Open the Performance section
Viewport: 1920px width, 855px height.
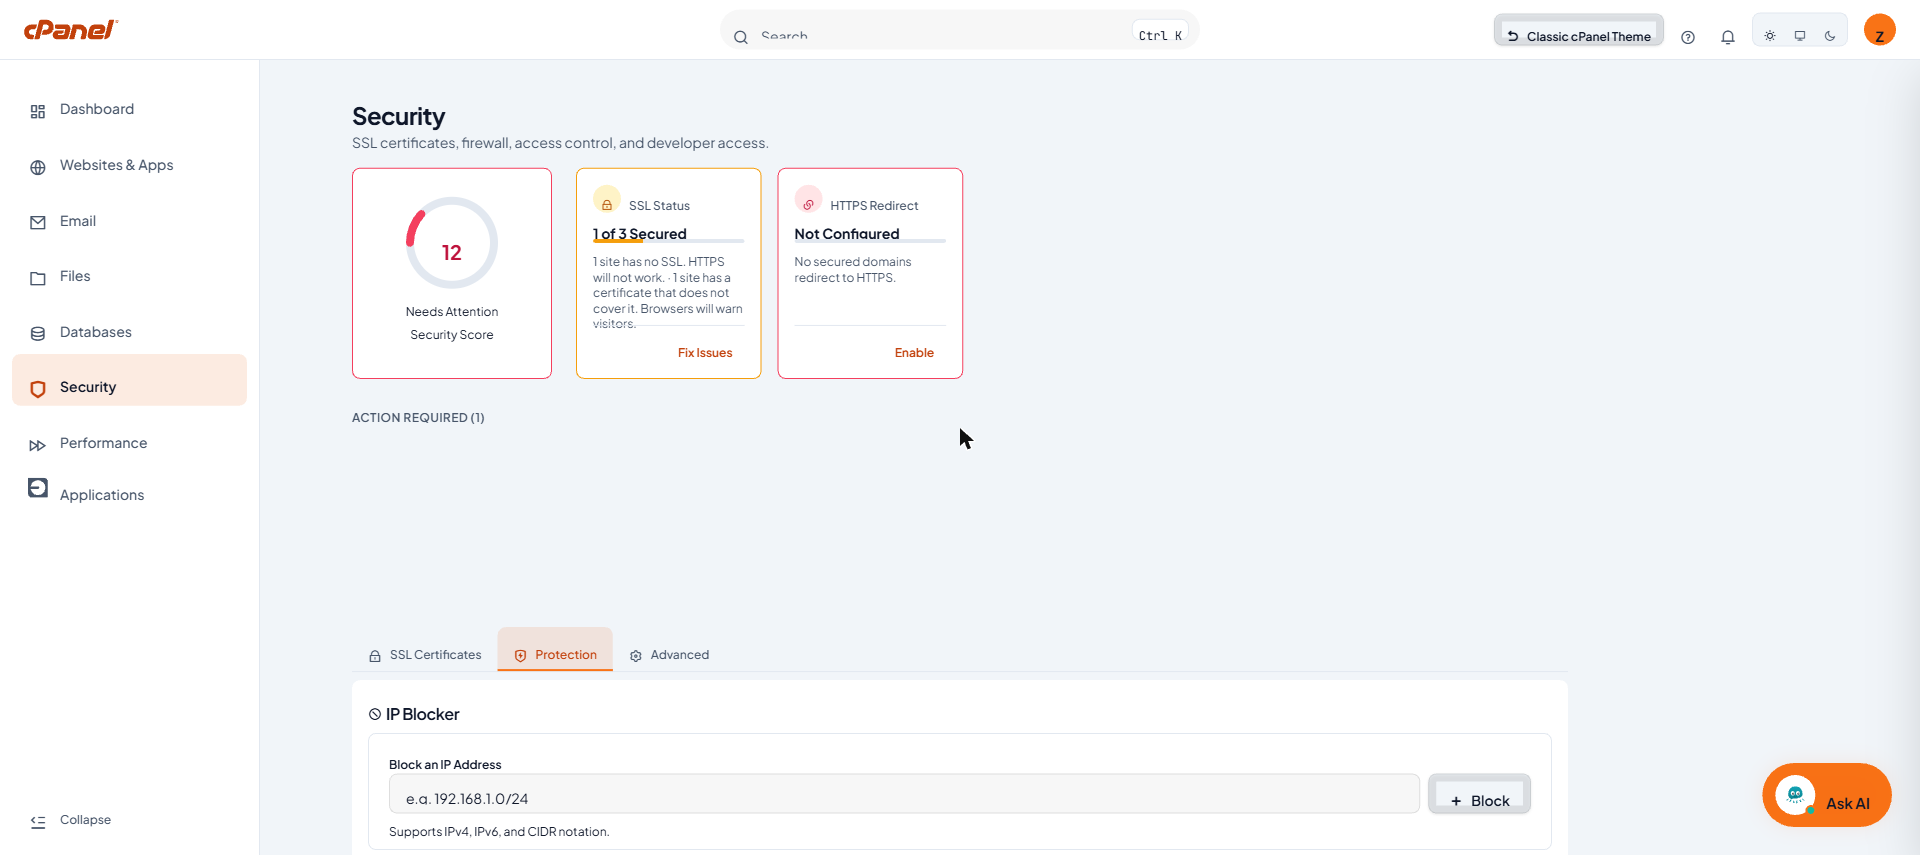129,444
